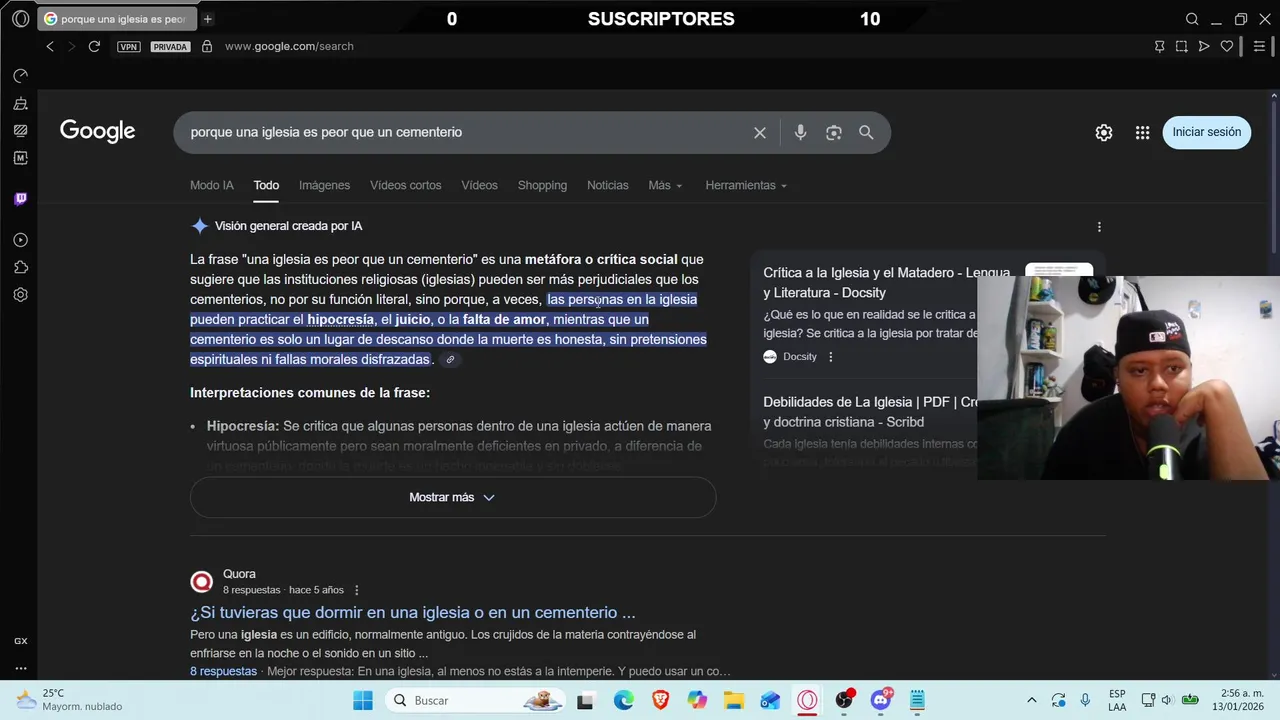Open the sidebar player icon

tap(20, 240)
